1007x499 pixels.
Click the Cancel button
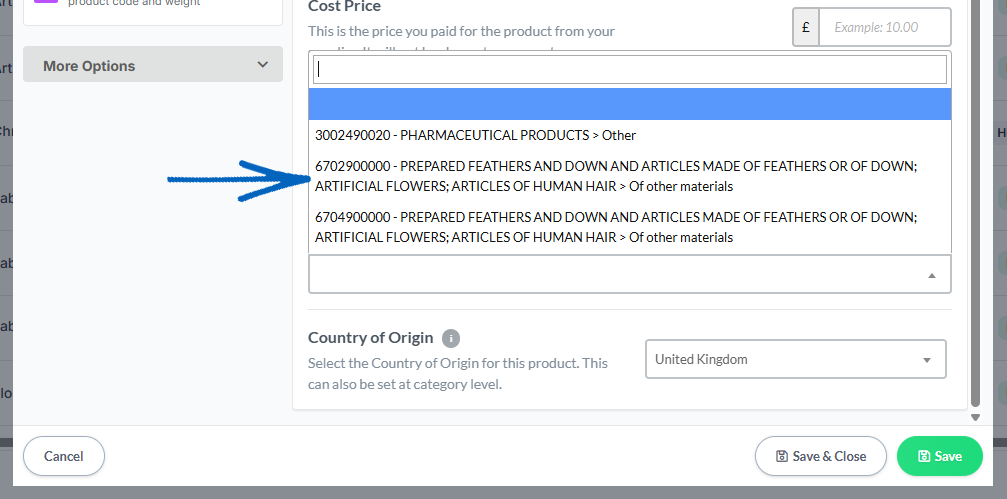tap(64, 456)
